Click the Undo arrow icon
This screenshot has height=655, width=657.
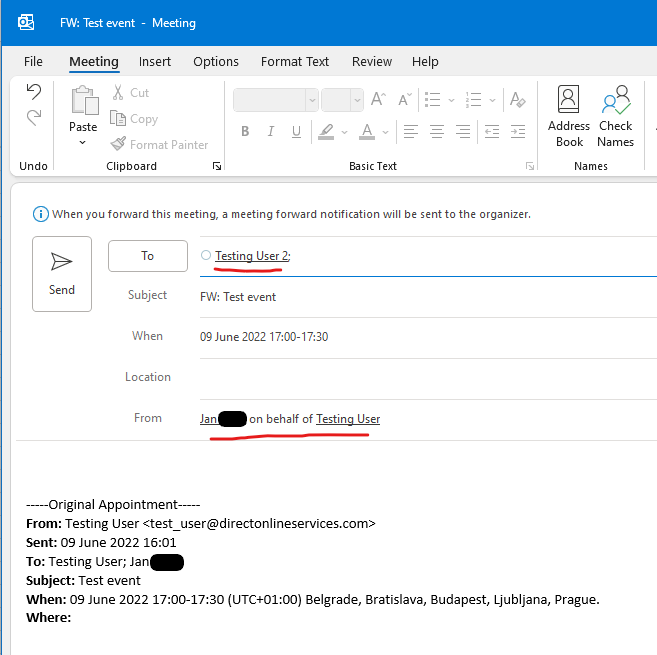(x=33, y=92)
